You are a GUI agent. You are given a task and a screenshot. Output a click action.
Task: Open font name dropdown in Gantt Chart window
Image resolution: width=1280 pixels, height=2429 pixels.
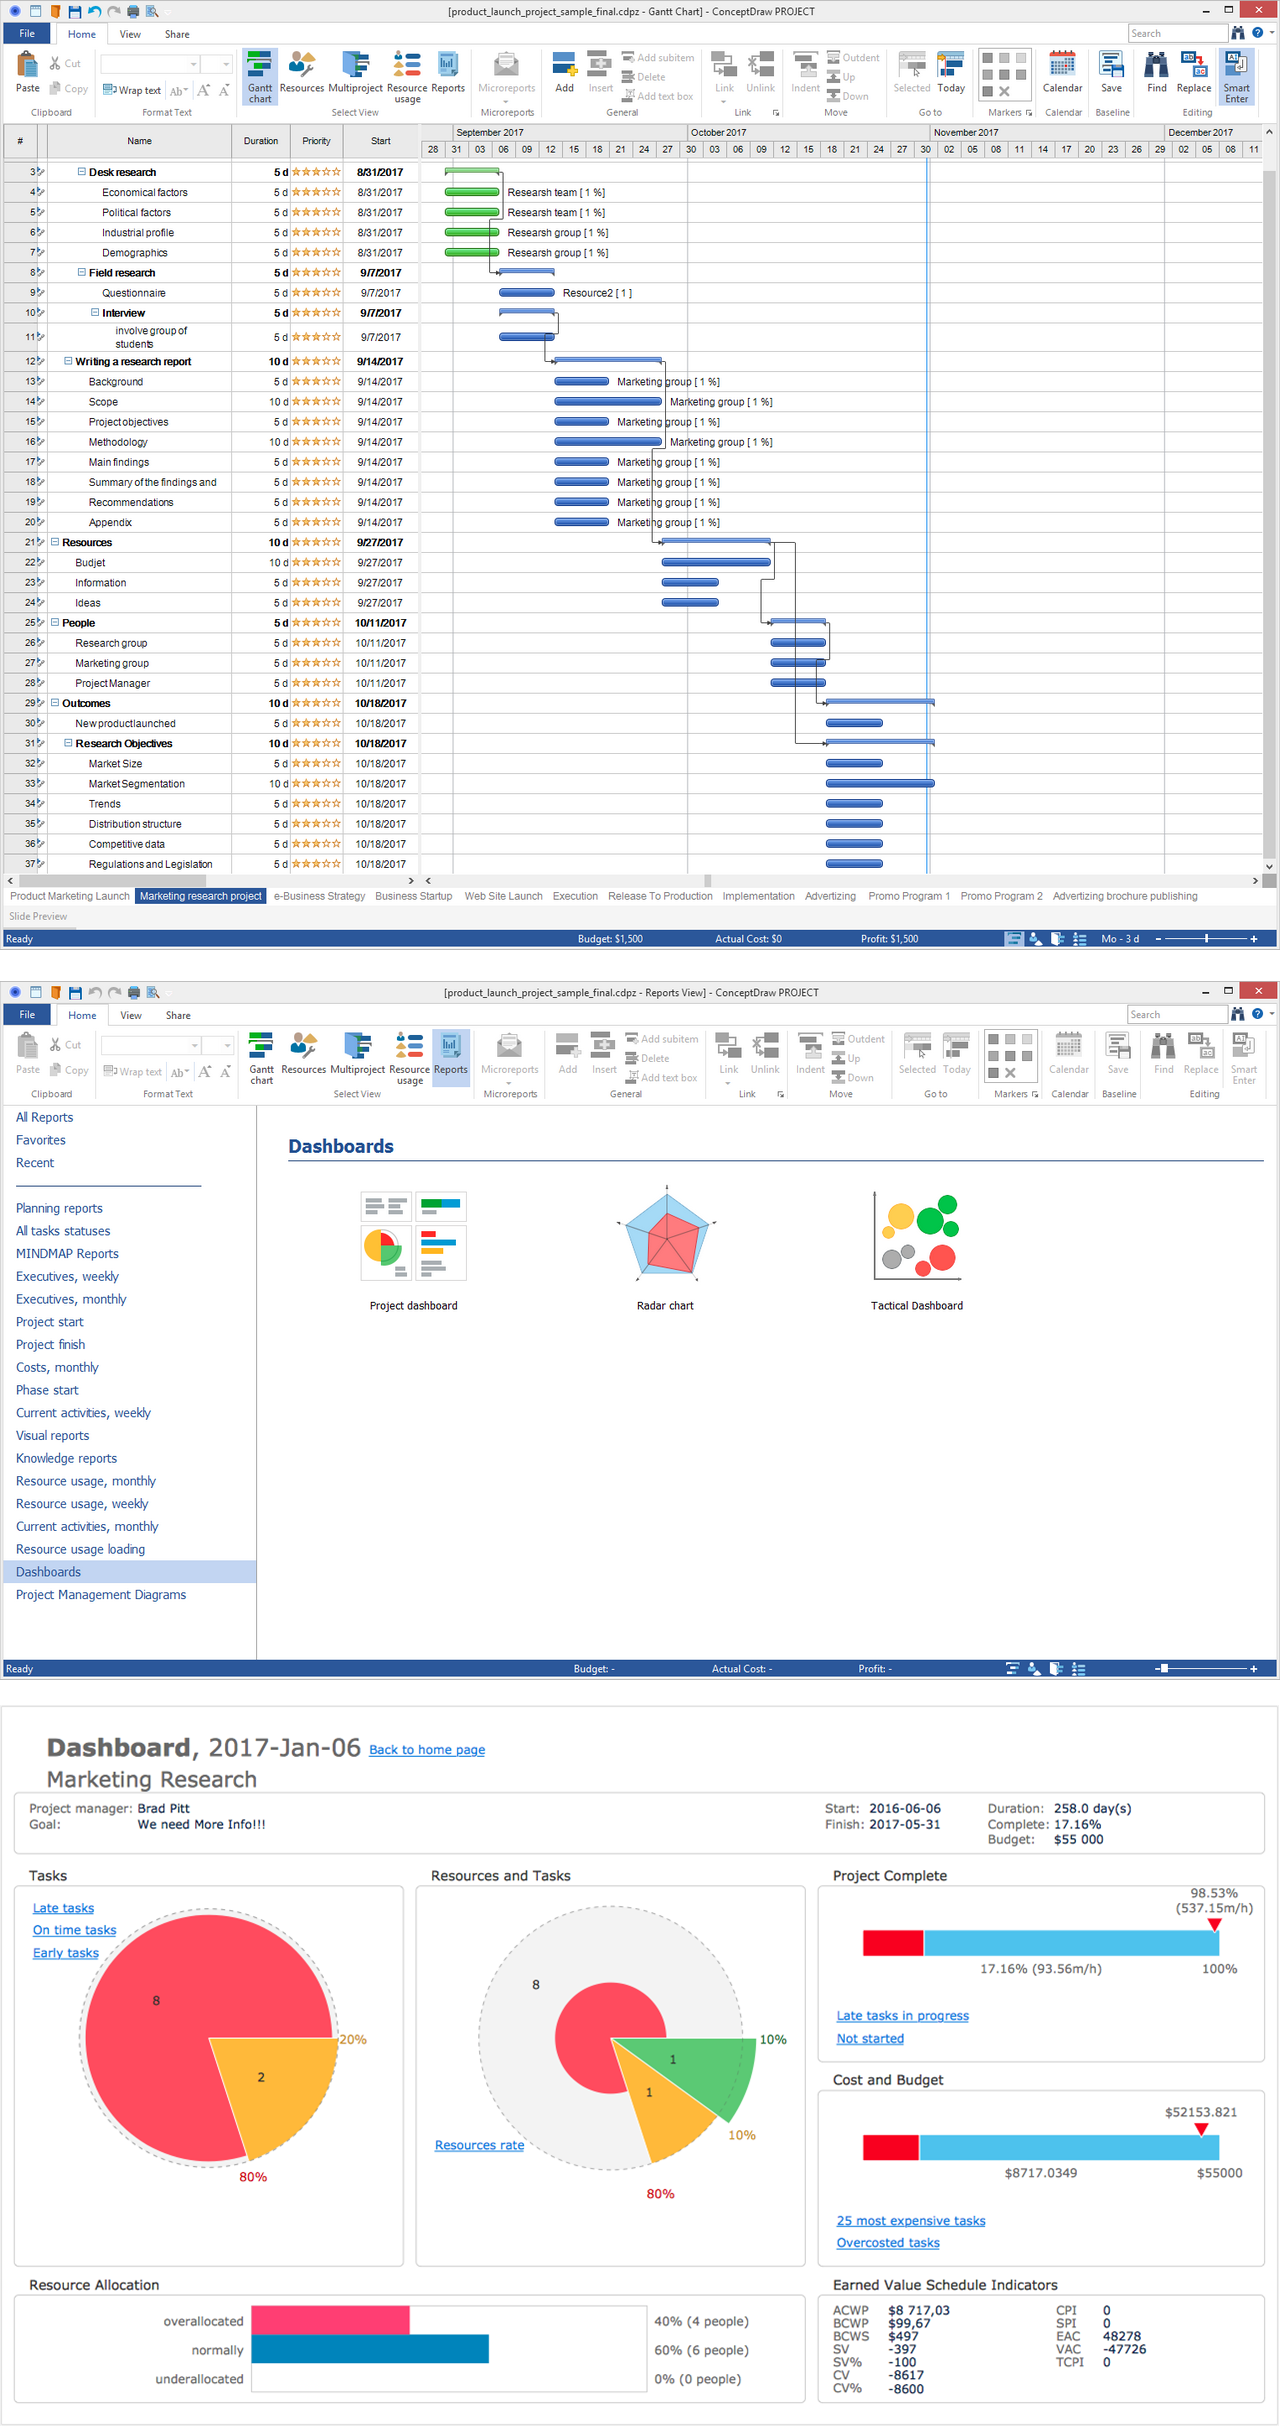(194, 64)
